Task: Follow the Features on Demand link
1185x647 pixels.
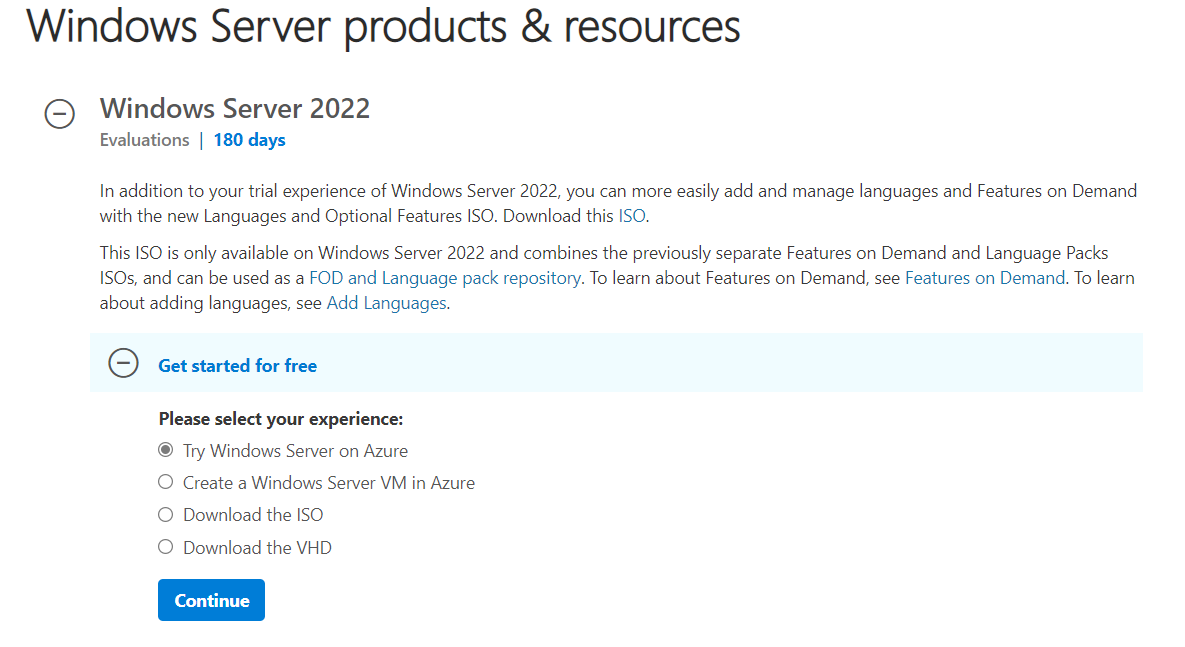Action: 985,278
